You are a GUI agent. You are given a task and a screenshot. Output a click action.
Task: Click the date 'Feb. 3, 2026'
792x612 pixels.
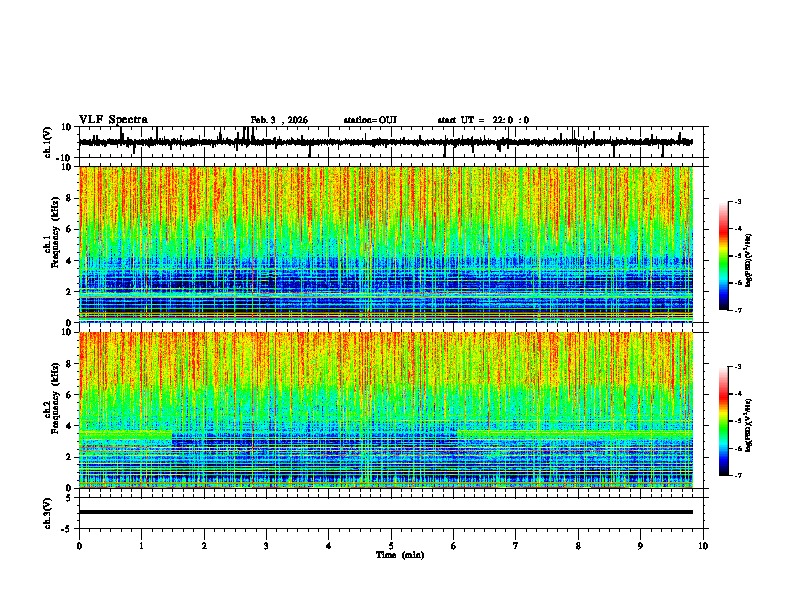coord(279,120)
